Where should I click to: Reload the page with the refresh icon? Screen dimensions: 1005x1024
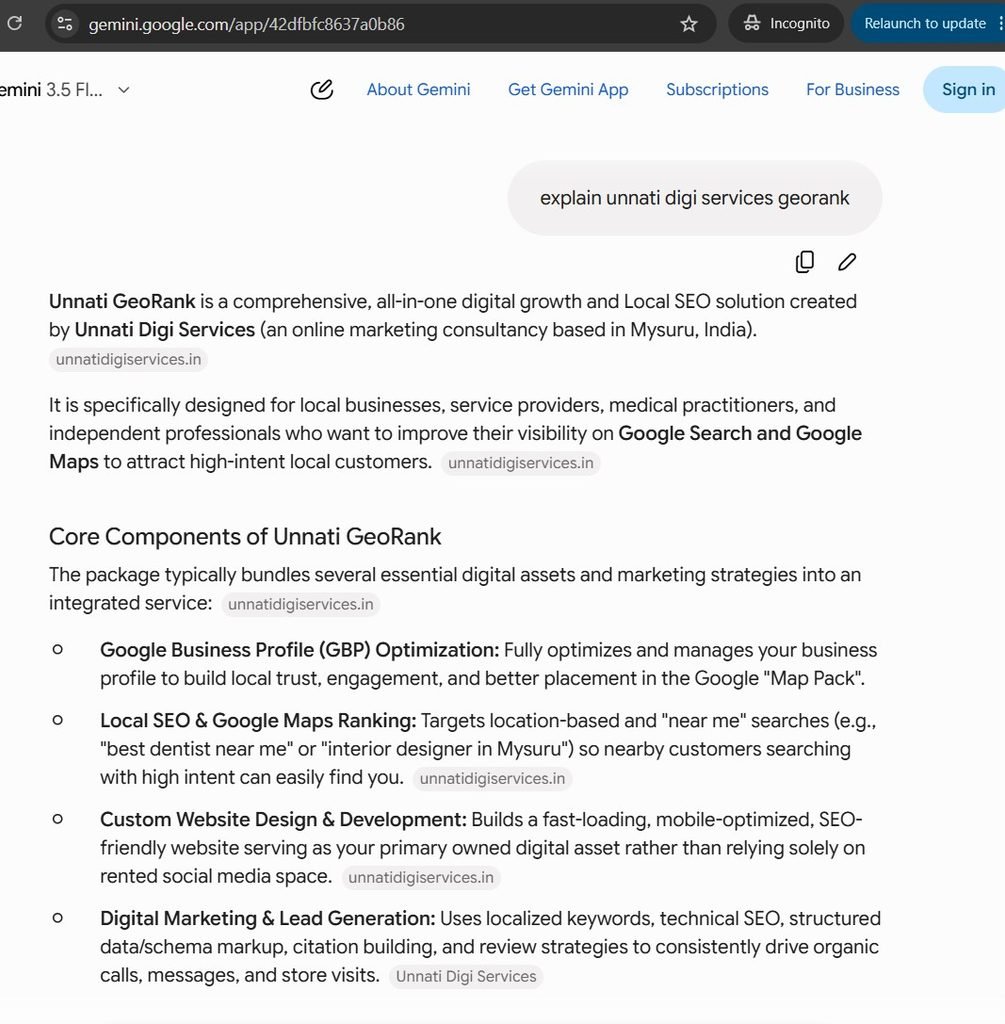[14, 24]
